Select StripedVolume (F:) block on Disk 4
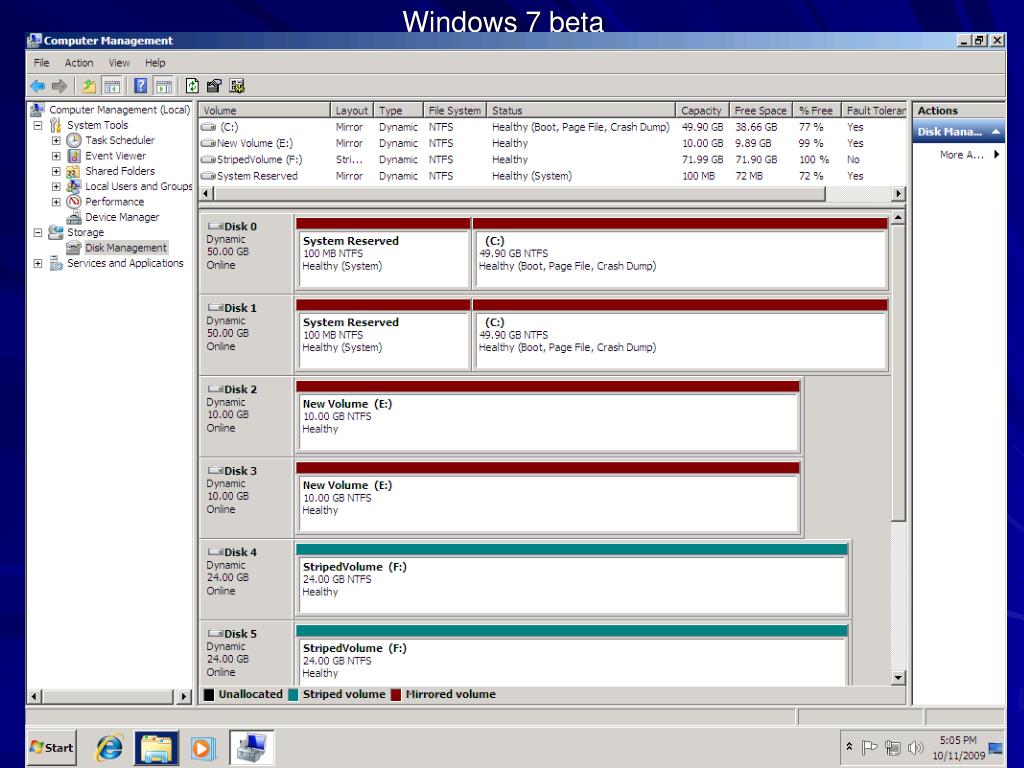 point(571,581)
